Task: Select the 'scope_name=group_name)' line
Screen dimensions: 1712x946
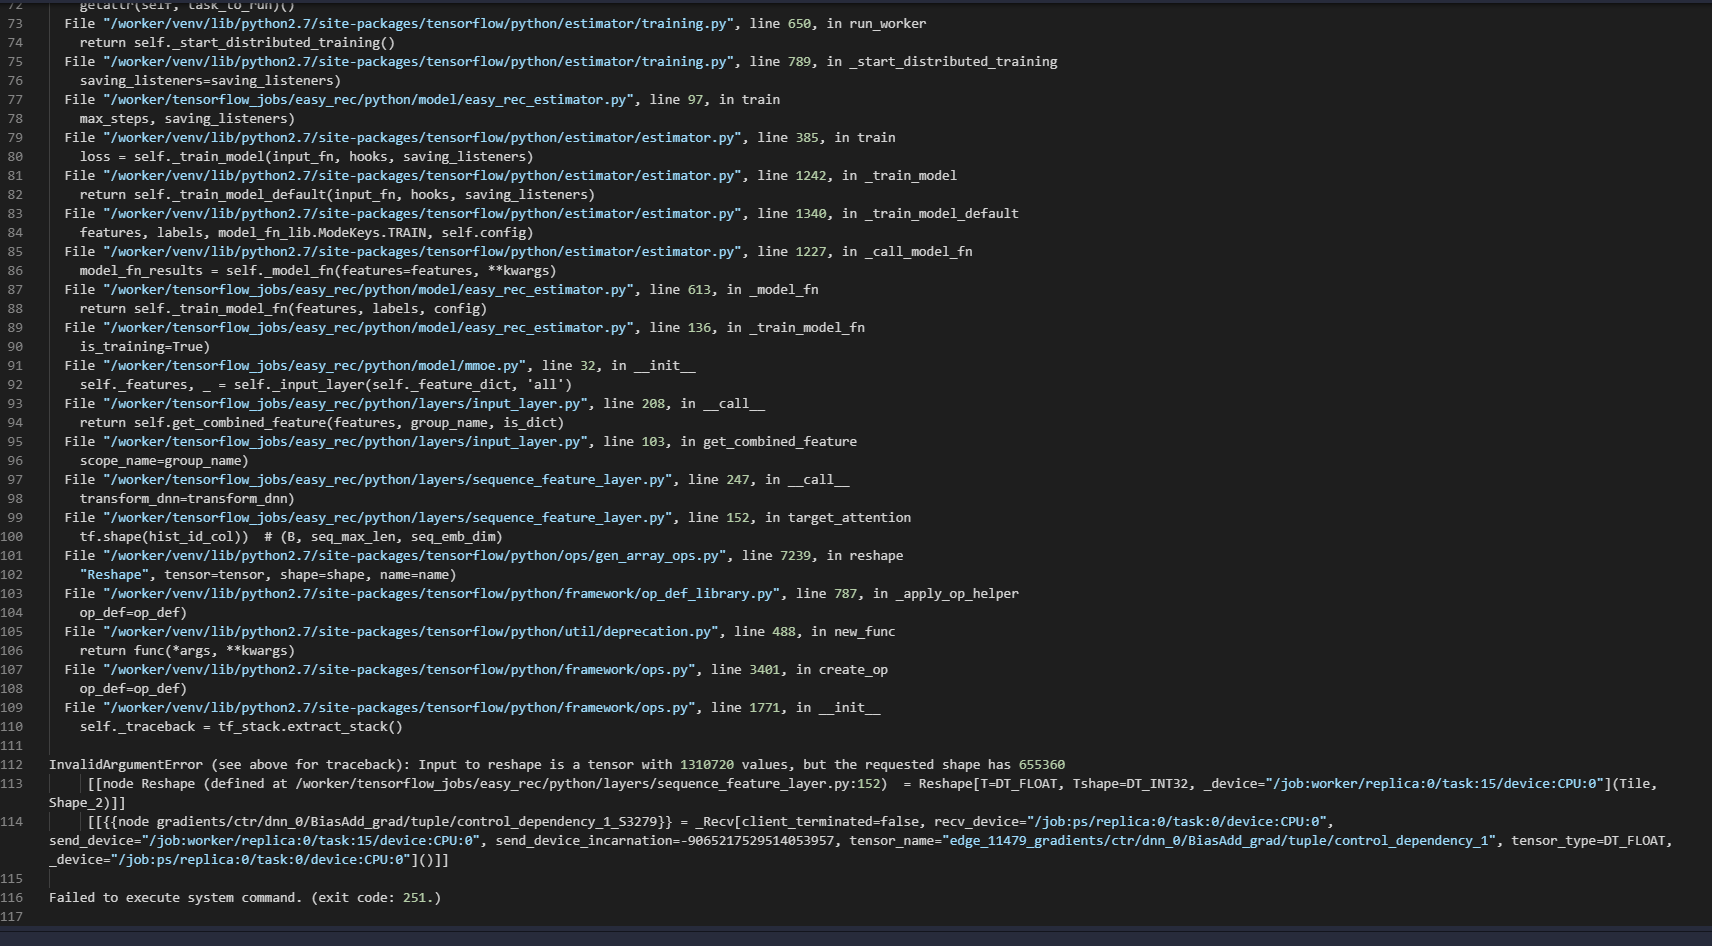Action: [164, 460]
